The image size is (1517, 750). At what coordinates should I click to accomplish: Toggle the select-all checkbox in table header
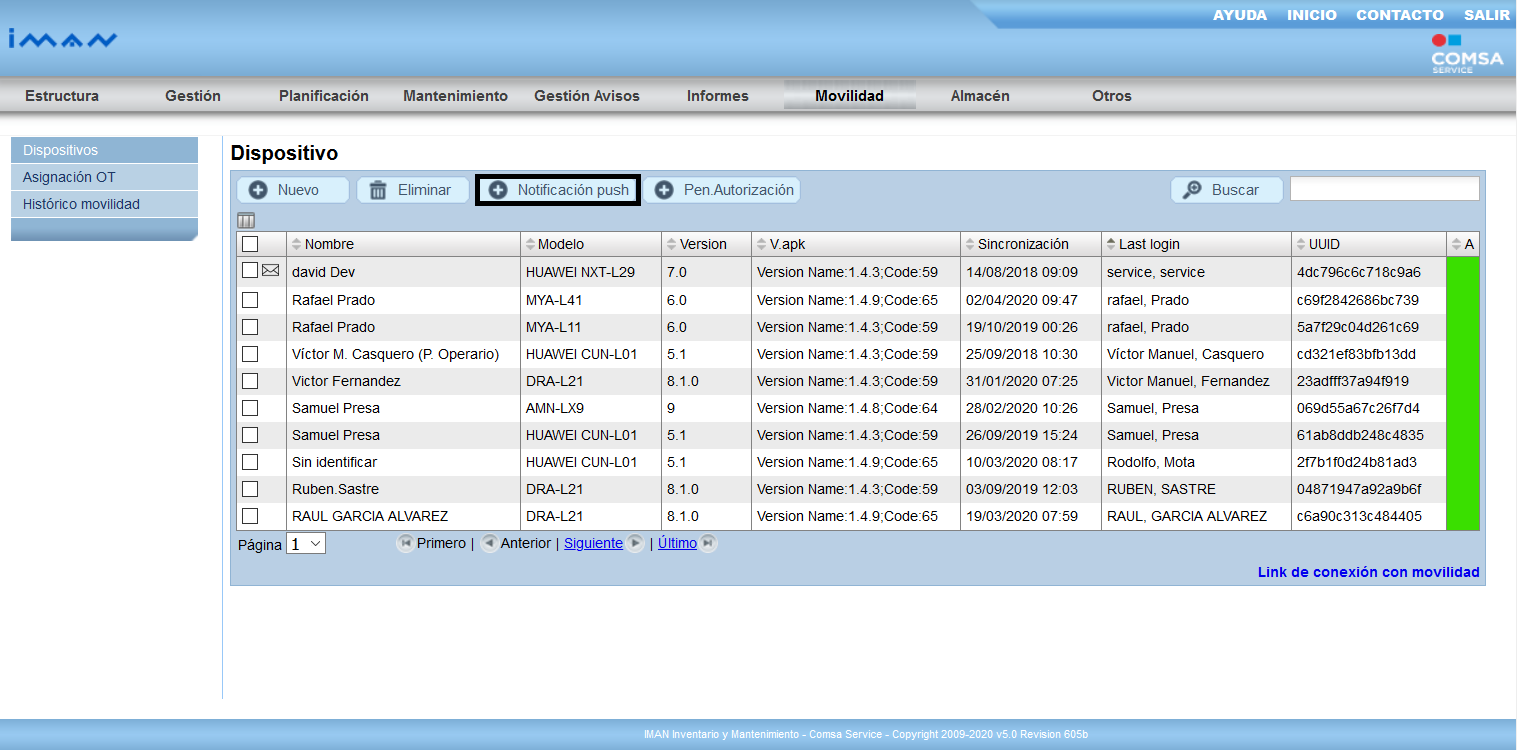click(x=250, y=244)
